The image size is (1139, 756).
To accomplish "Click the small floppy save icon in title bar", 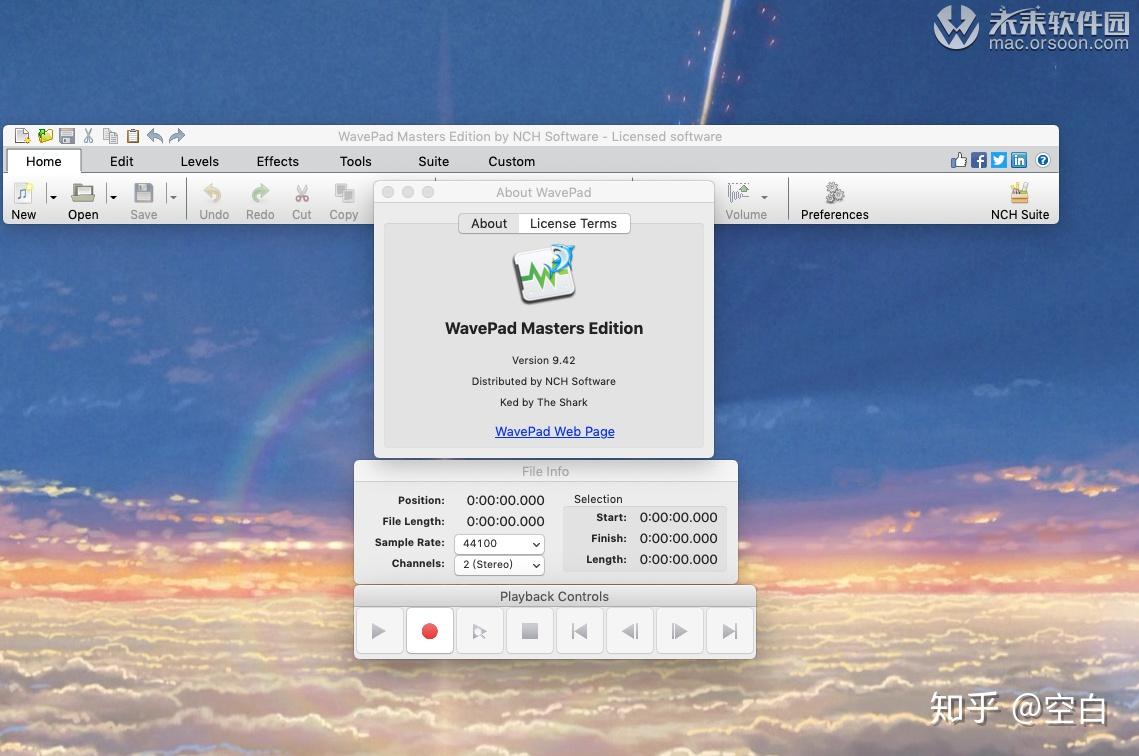I will click(67, 136).
